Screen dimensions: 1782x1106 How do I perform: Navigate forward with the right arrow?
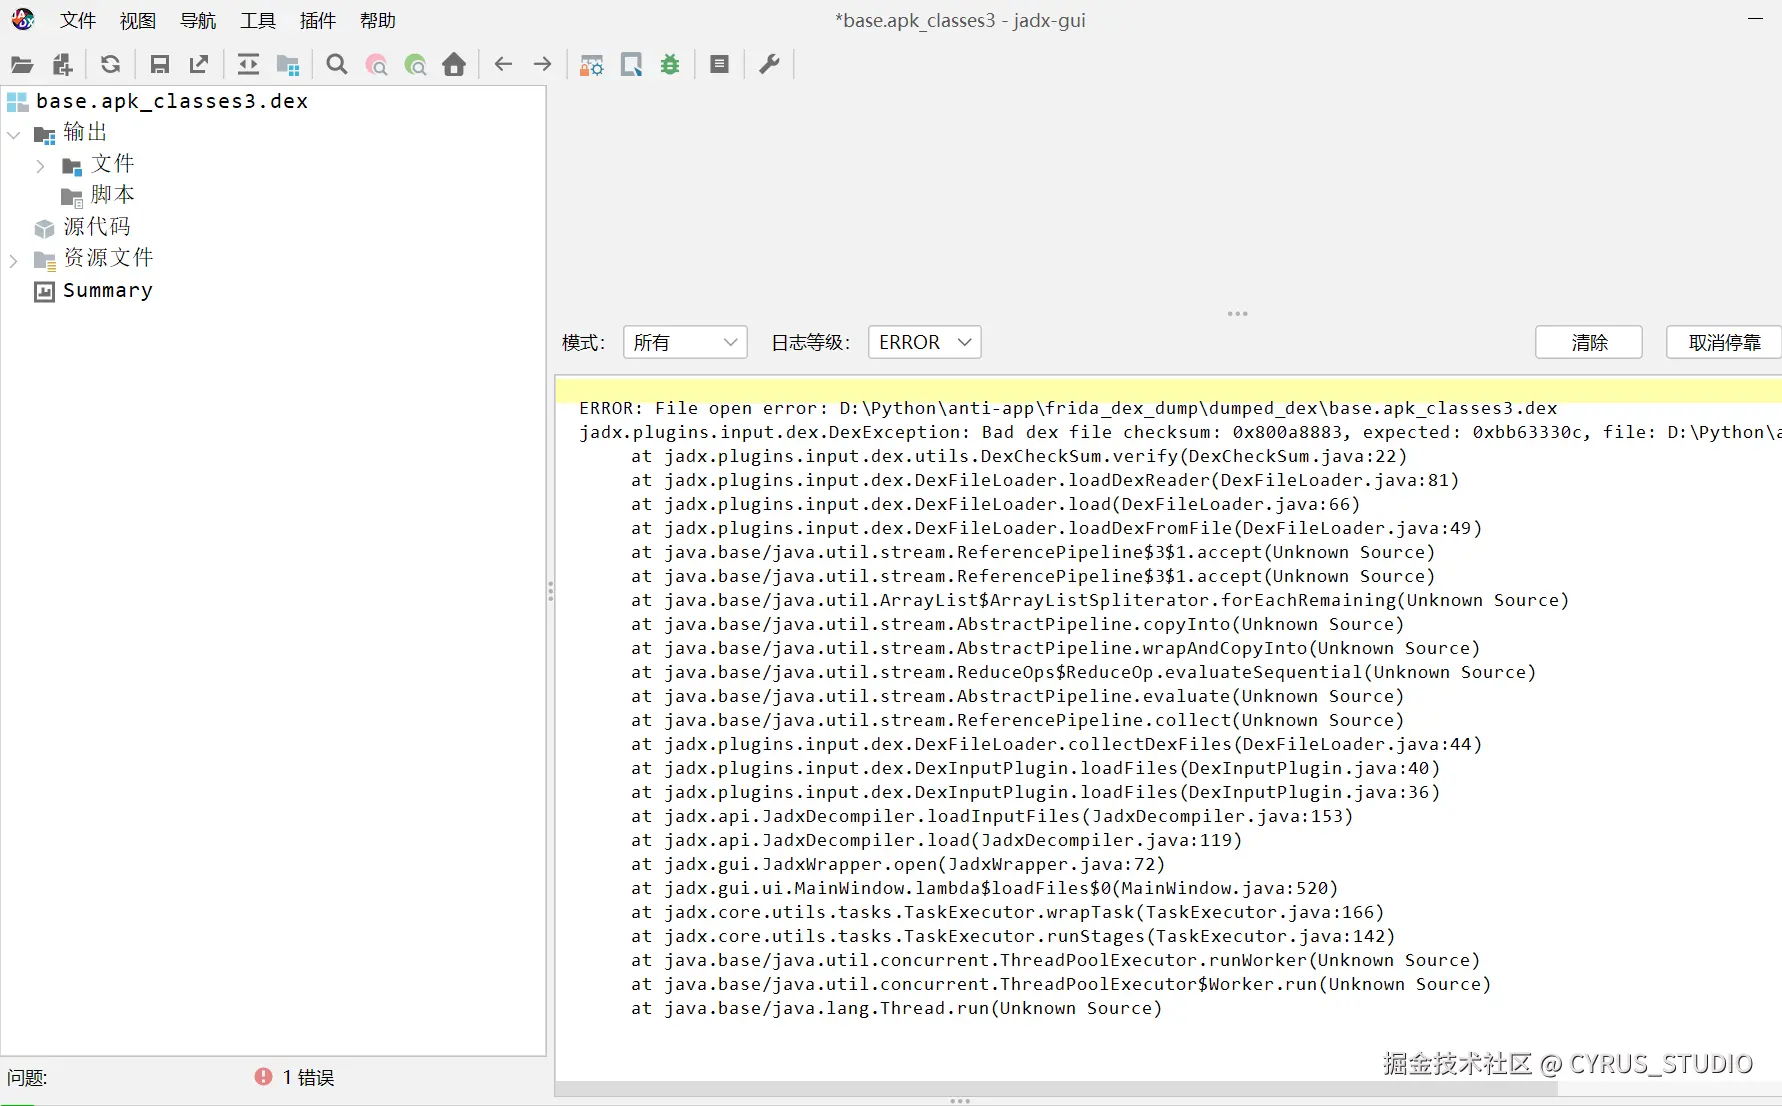(542, 65)
